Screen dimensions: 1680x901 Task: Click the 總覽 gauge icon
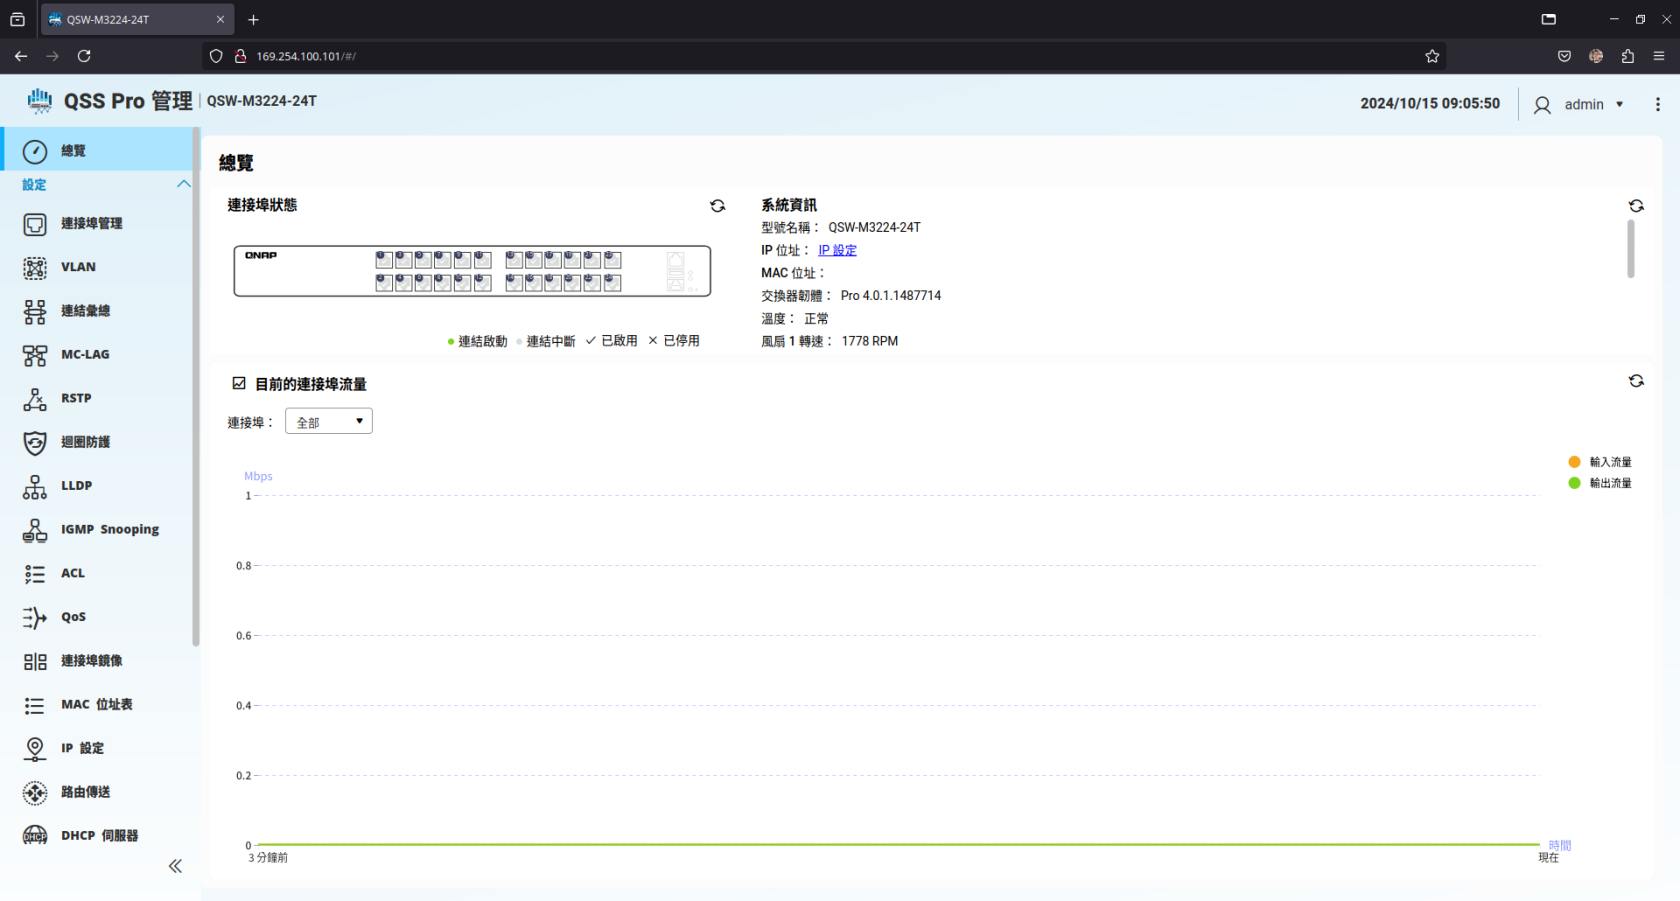pyautogui.click(x=35, y=151)
